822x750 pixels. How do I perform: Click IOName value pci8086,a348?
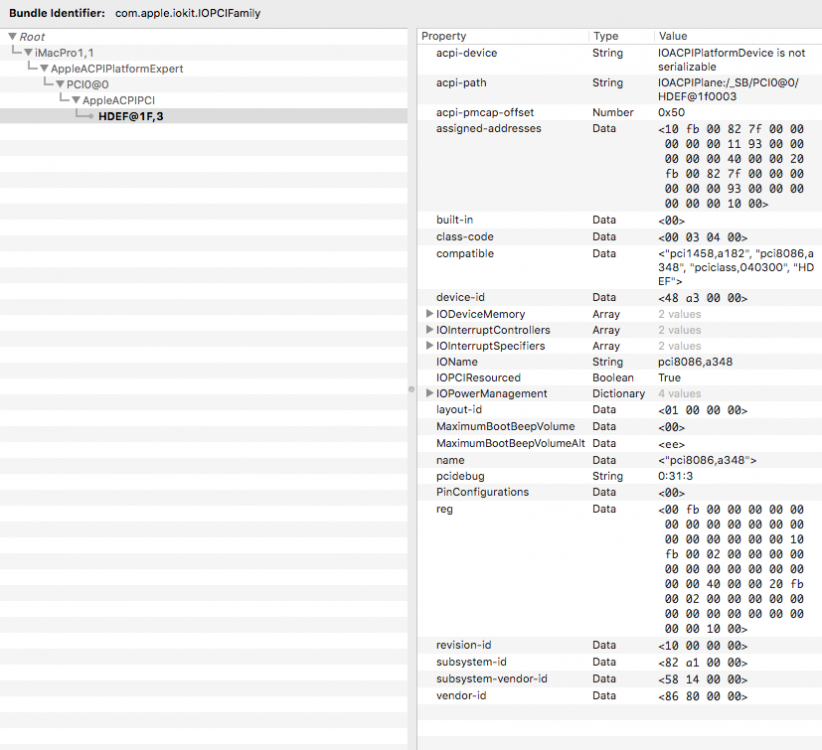pyautogui.click(x=695, y=362)
